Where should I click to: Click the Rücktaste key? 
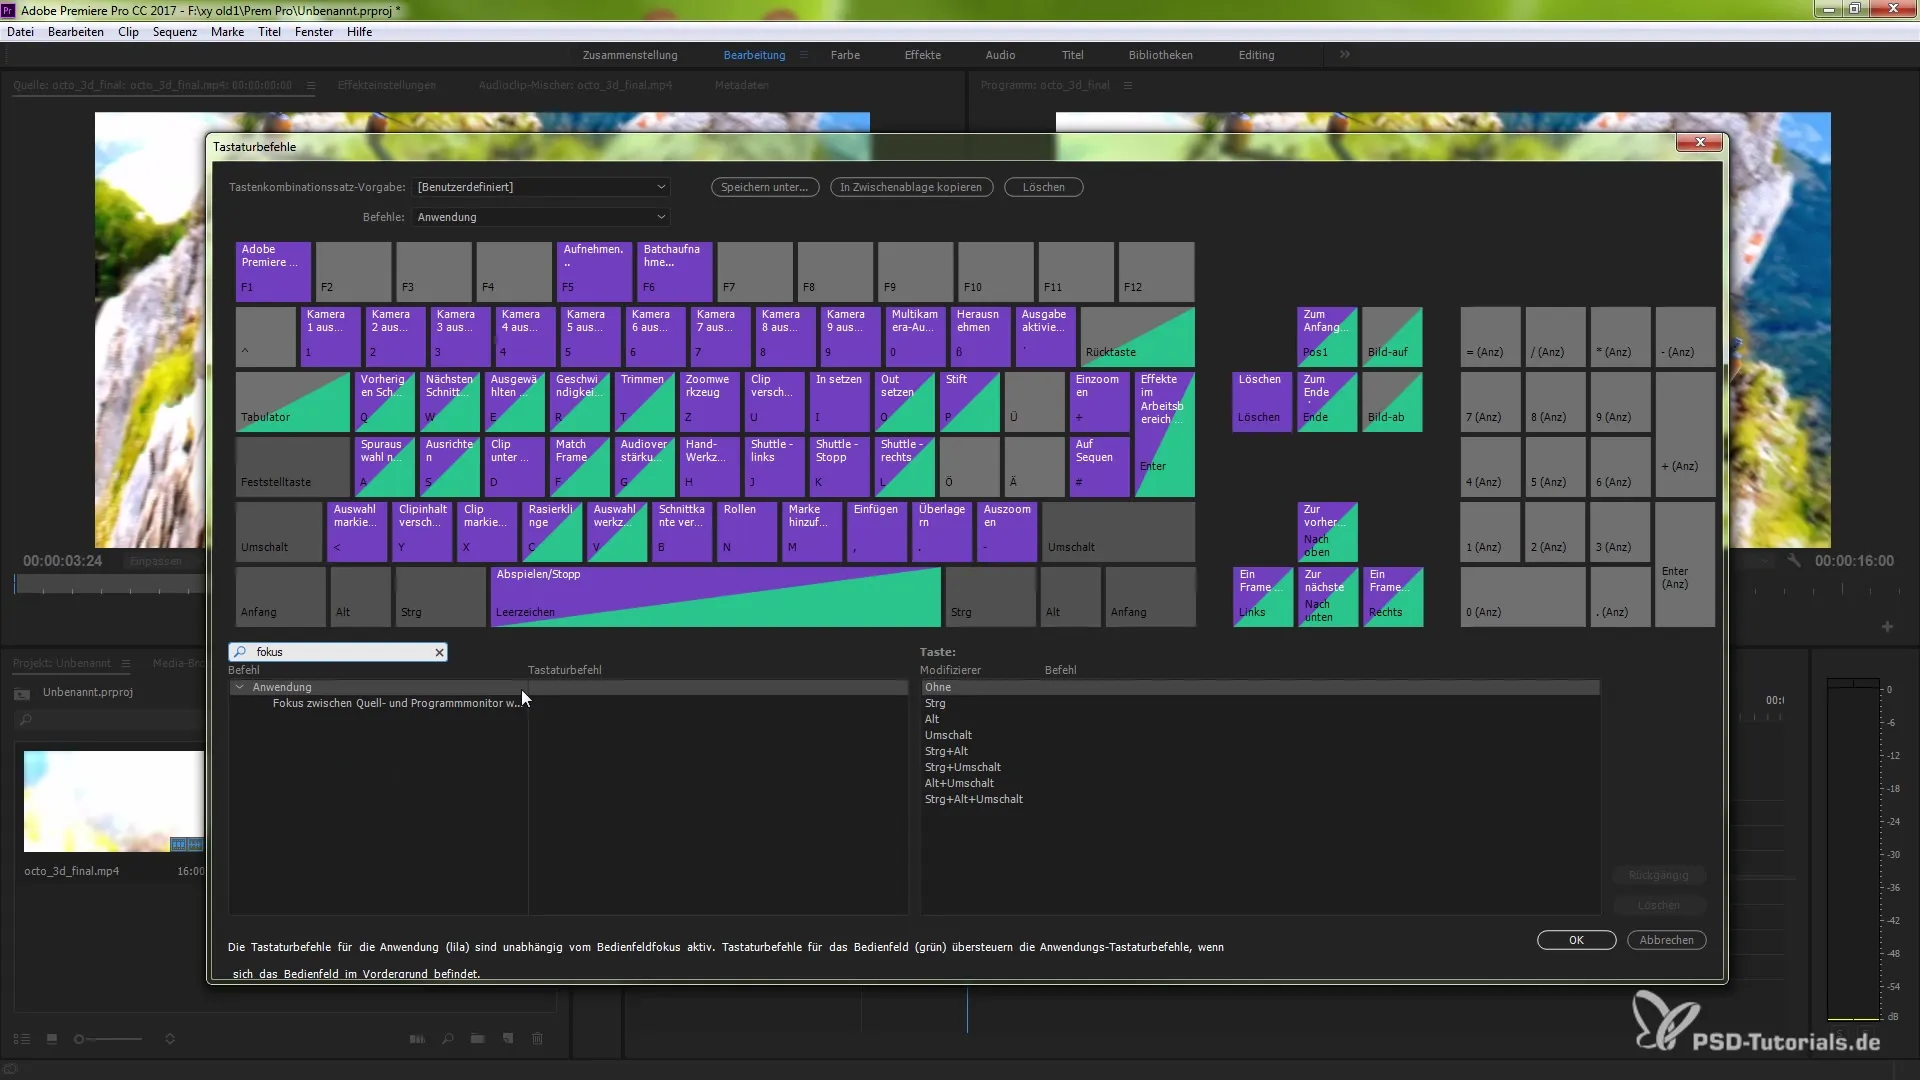(1138, 337)
